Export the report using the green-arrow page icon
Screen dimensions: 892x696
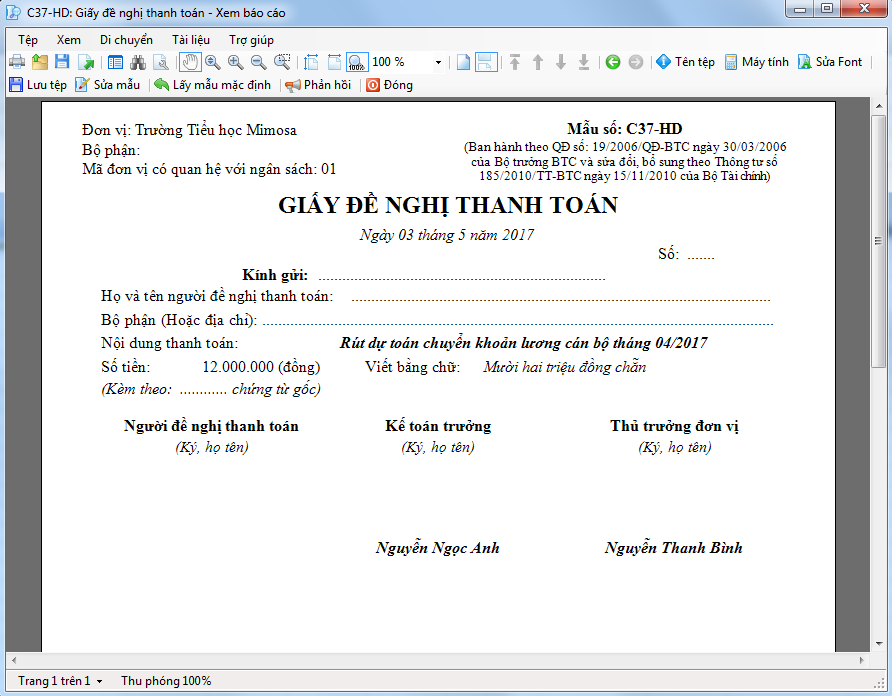click(86, 62)
